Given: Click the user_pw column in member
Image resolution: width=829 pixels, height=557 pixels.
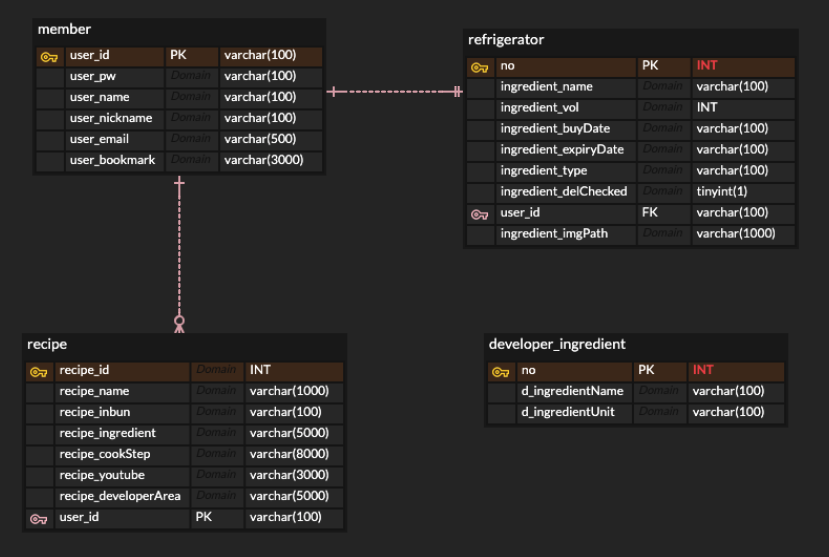Looking at the screenshot, I should [x=93, y=76].
